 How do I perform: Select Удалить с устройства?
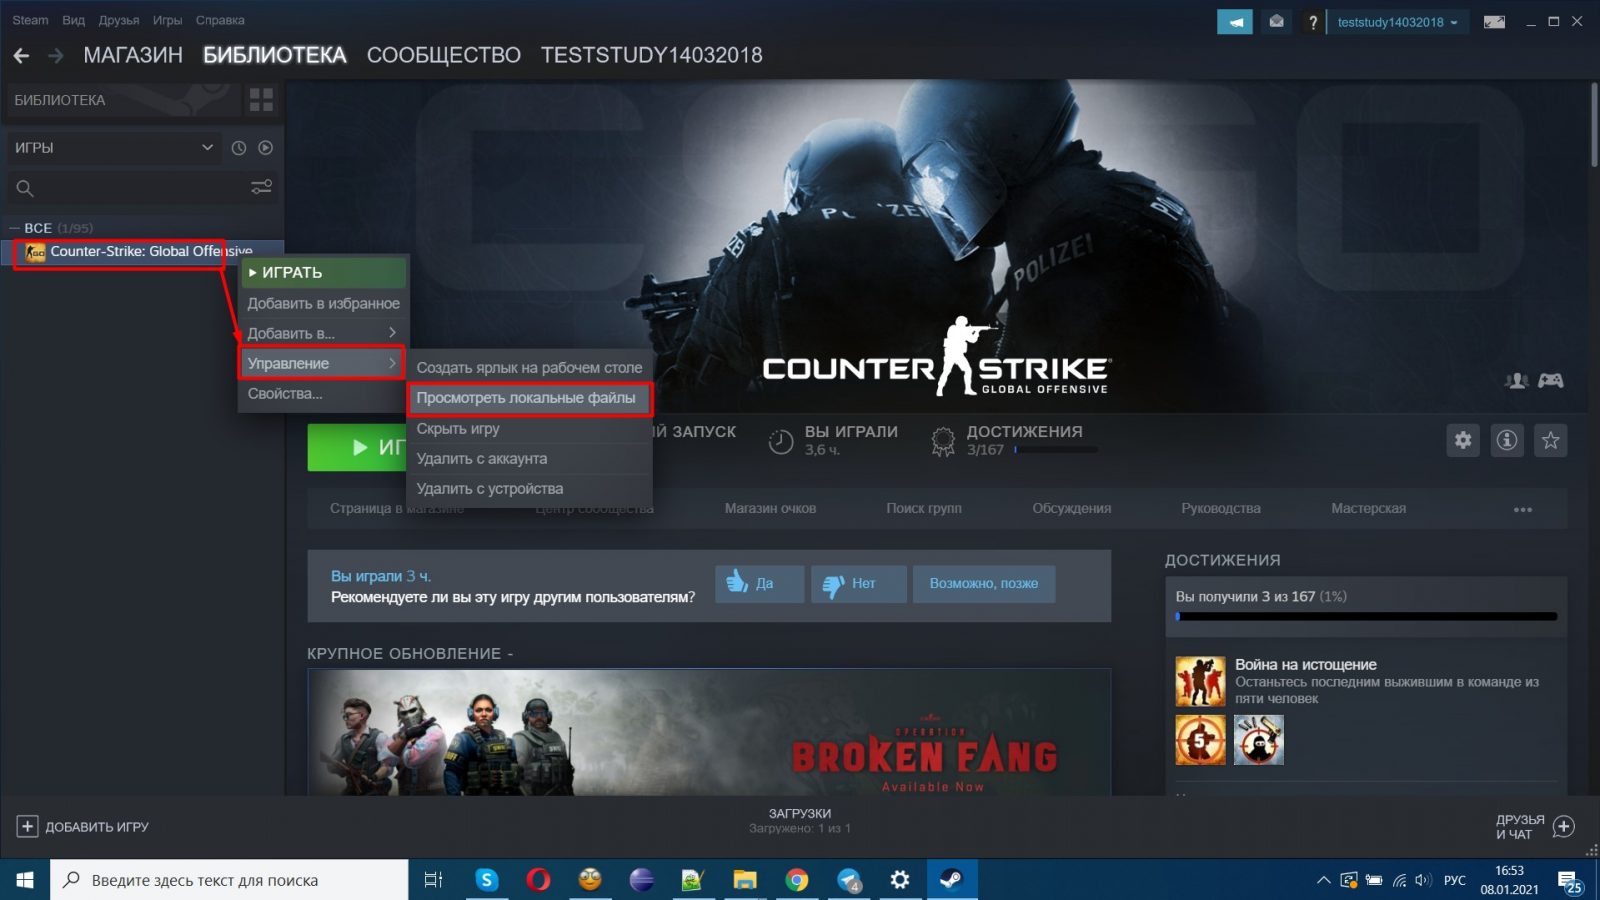point(530,488)
